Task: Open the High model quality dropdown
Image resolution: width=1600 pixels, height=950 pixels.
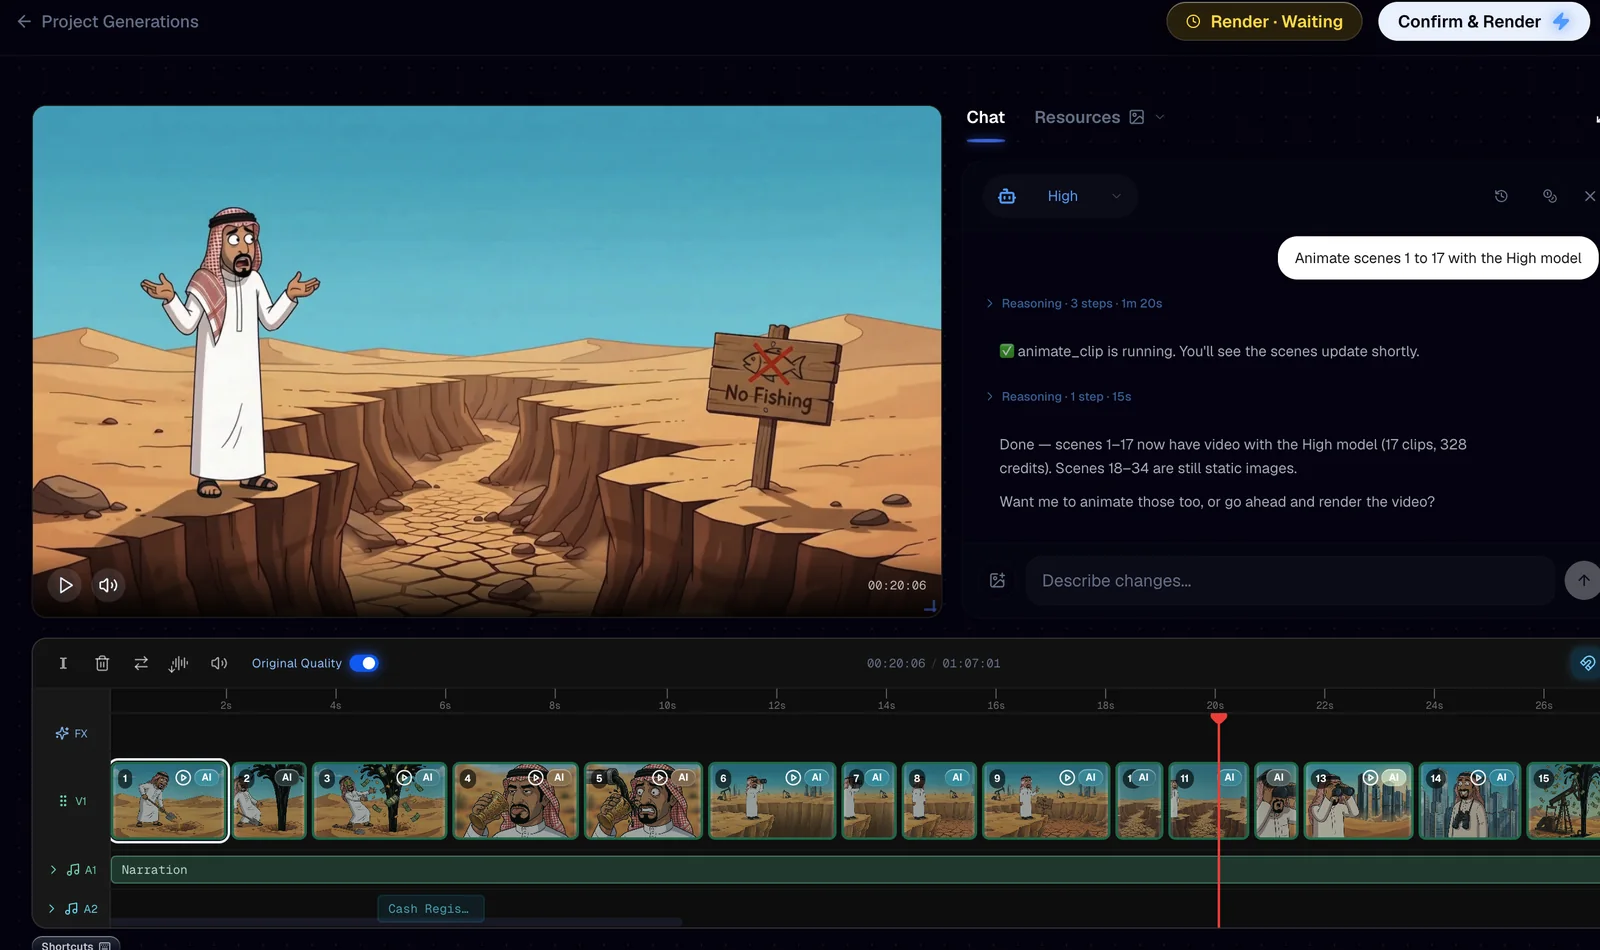Action: click(x=1061, y=196)
